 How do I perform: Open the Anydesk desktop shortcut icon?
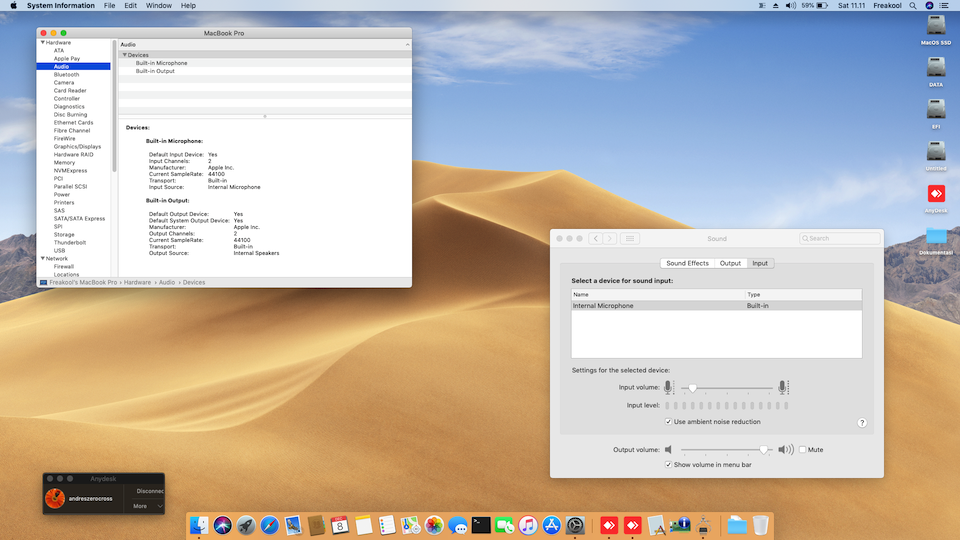936,194
